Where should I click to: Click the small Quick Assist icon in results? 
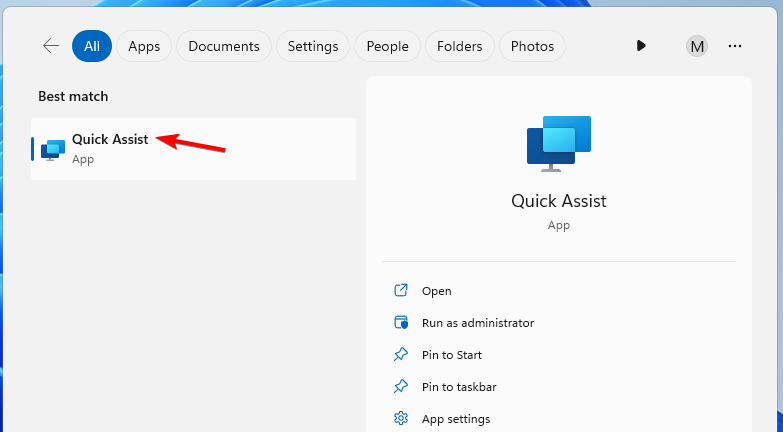click(53, 150)
